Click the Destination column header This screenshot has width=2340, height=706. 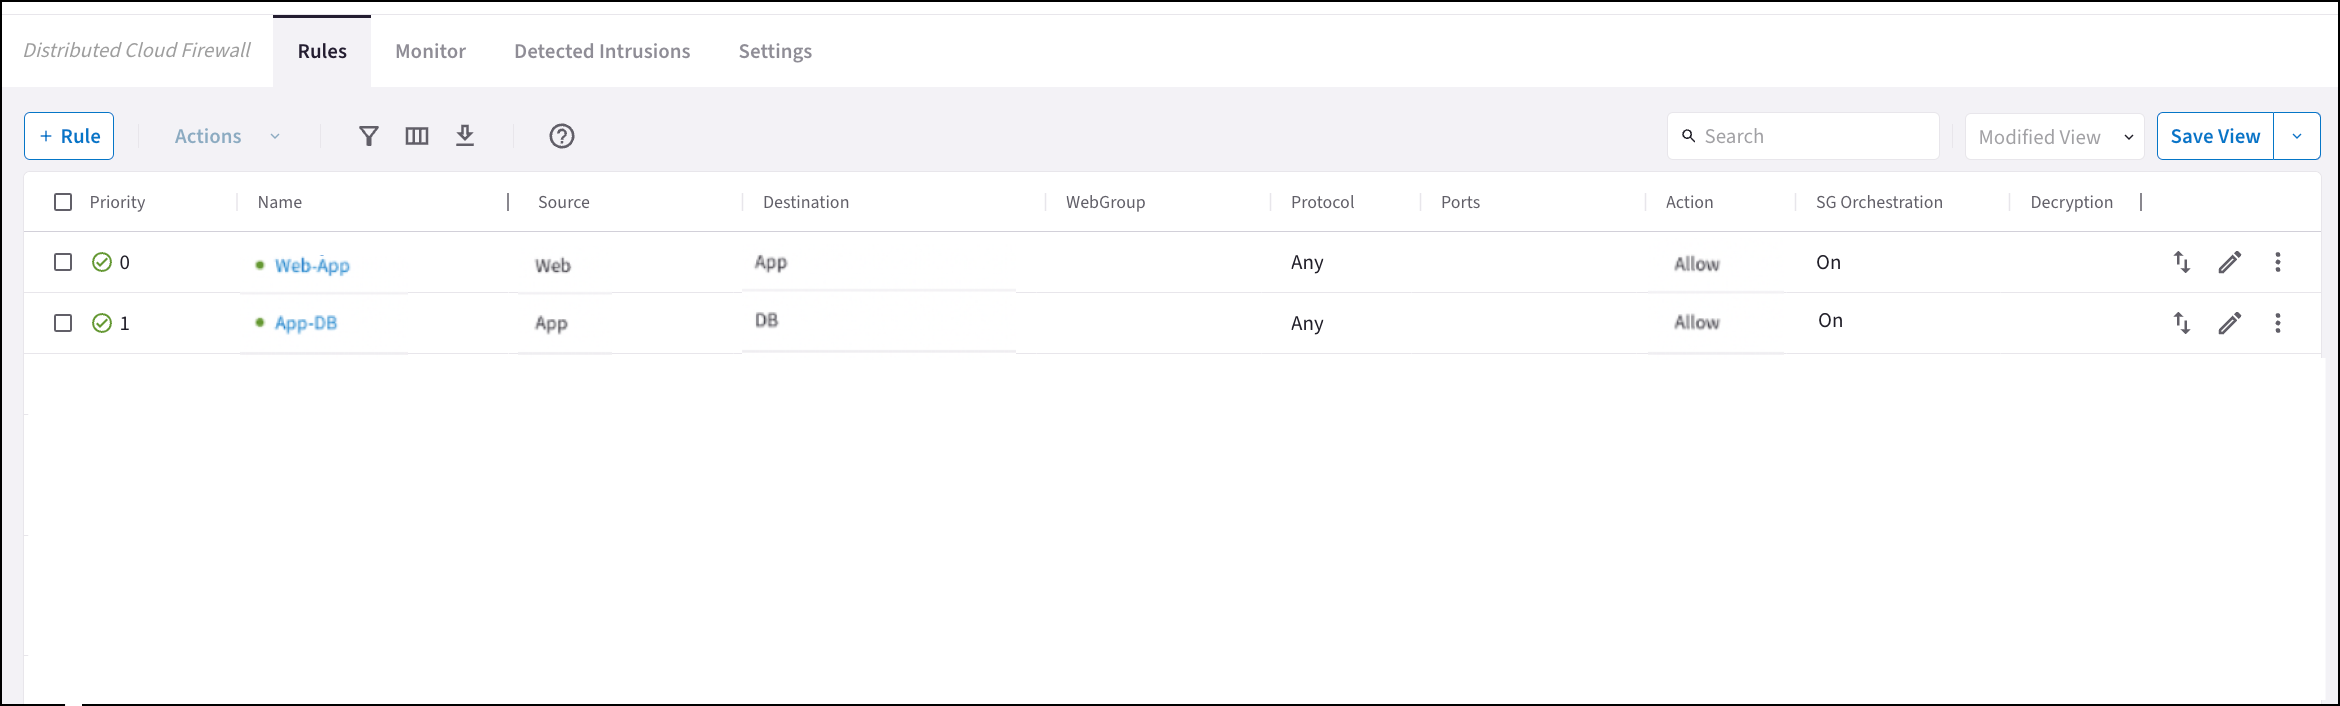tap(806, 202)
